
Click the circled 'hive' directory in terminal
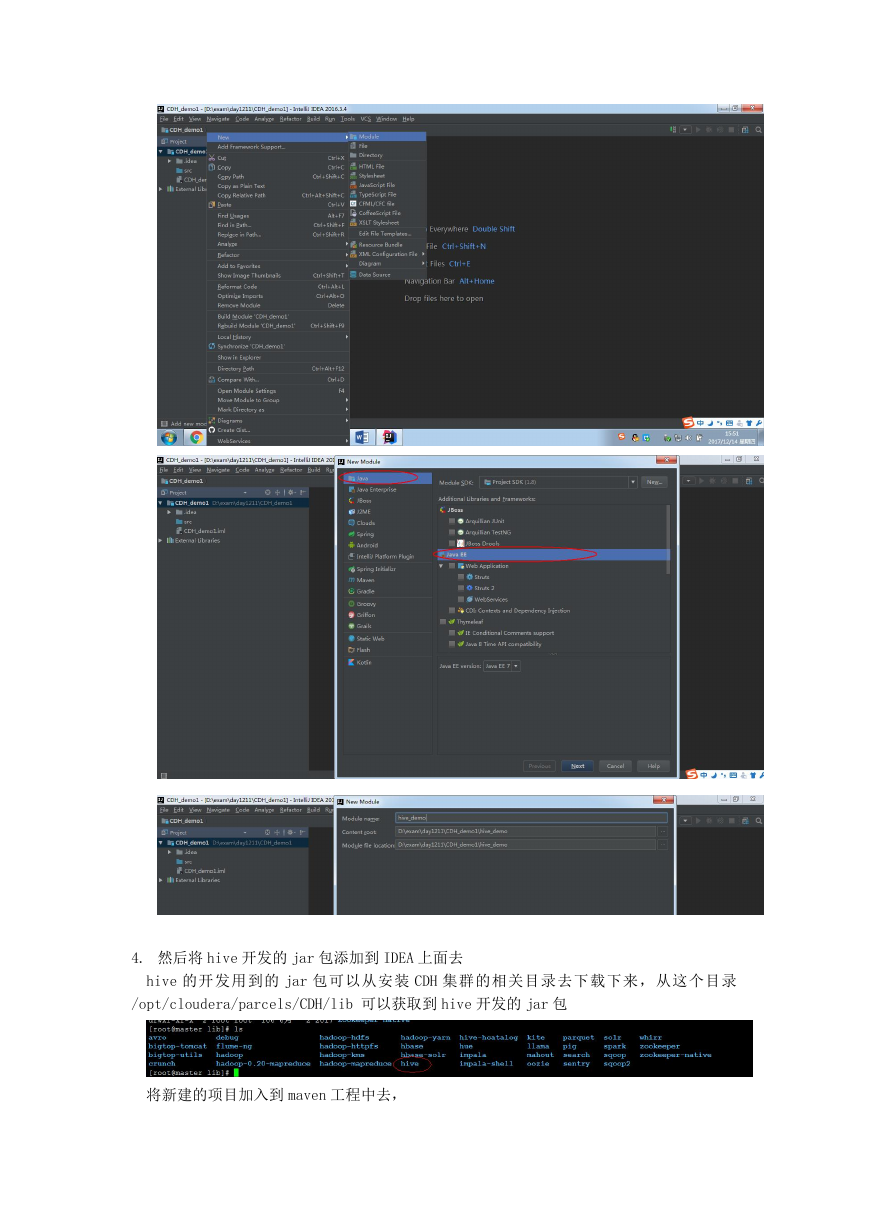(410, 1064)
